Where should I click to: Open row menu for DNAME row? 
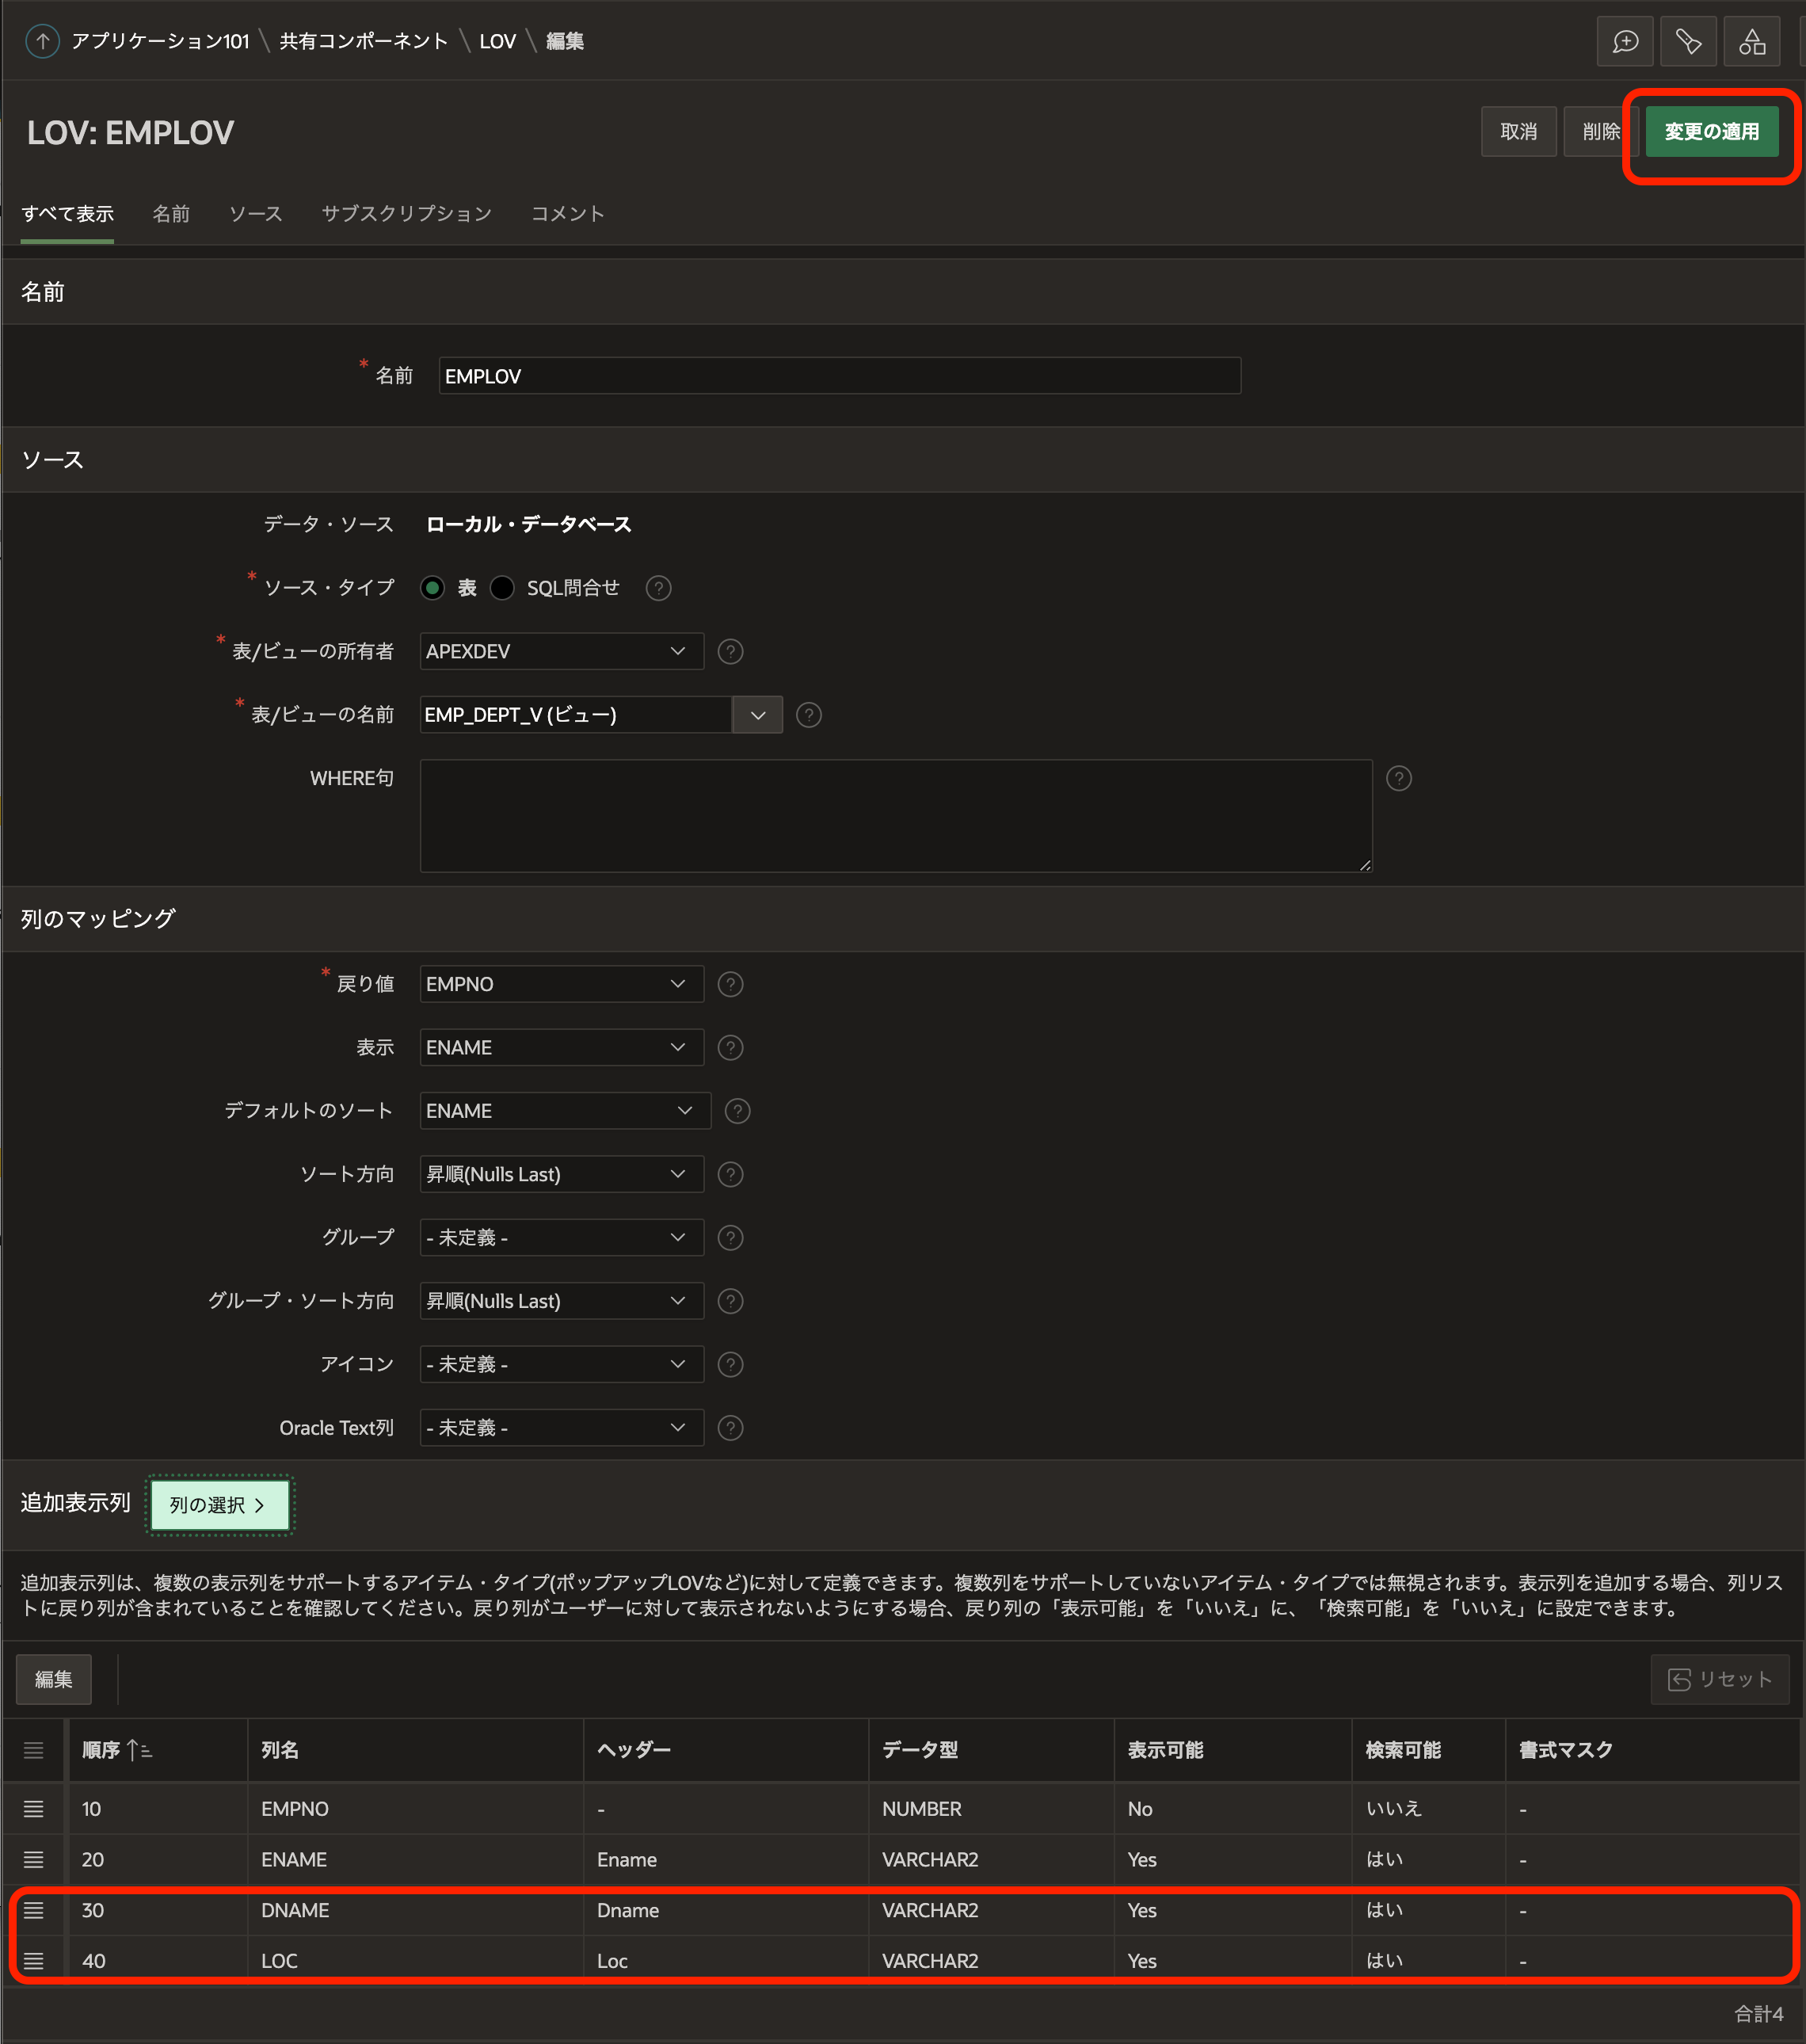[33, 1910]
